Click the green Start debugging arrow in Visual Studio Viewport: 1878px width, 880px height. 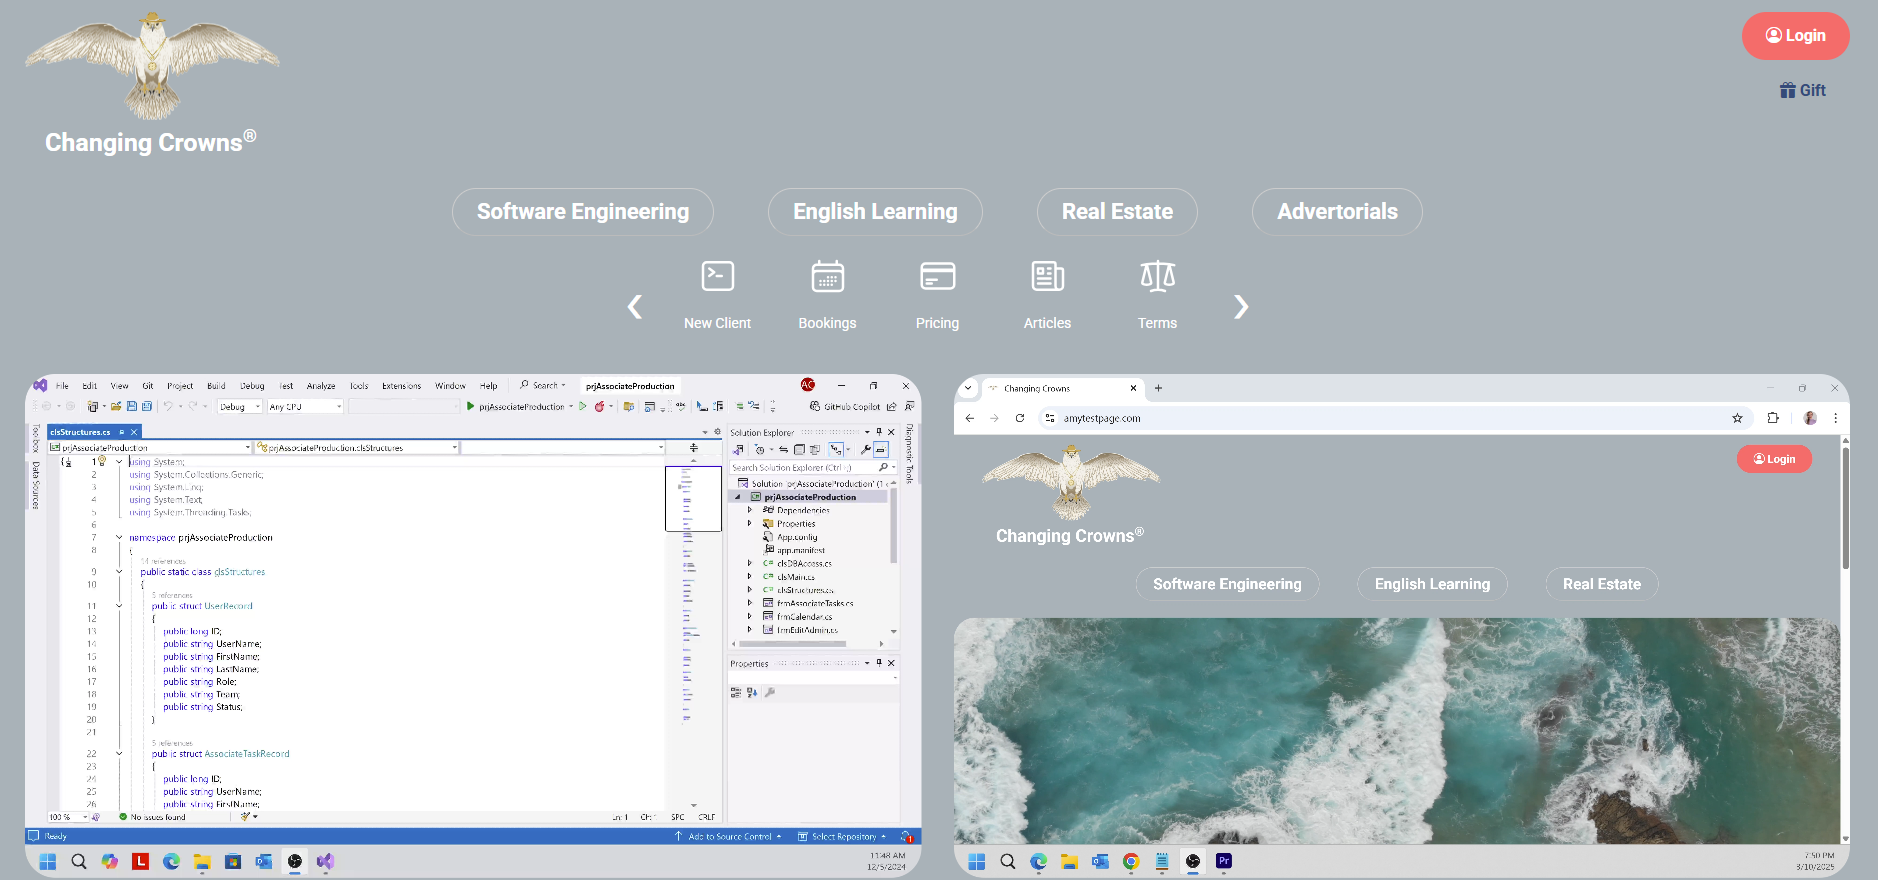click(x=471, y=406)
